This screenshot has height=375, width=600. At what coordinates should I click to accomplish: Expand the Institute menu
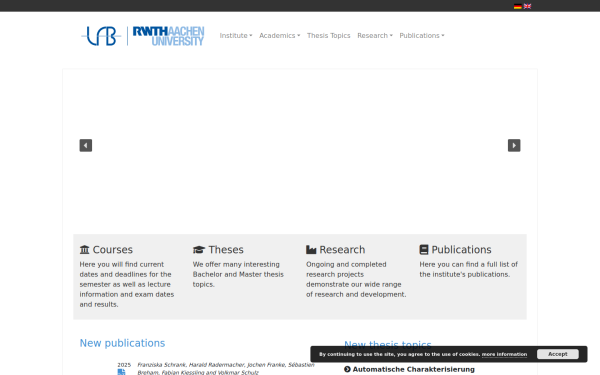coord(236,36)
